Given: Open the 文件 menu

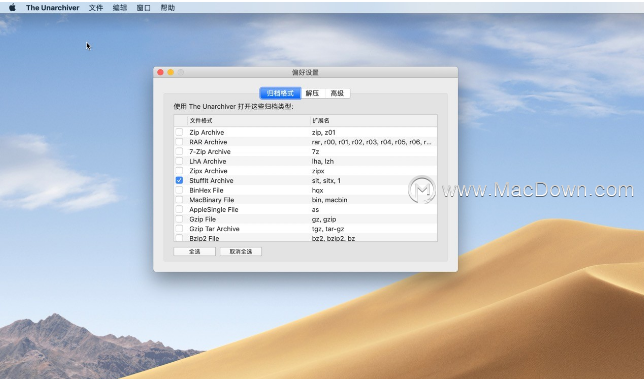Looking at the screenshot, I should click(x=96, y=7).
